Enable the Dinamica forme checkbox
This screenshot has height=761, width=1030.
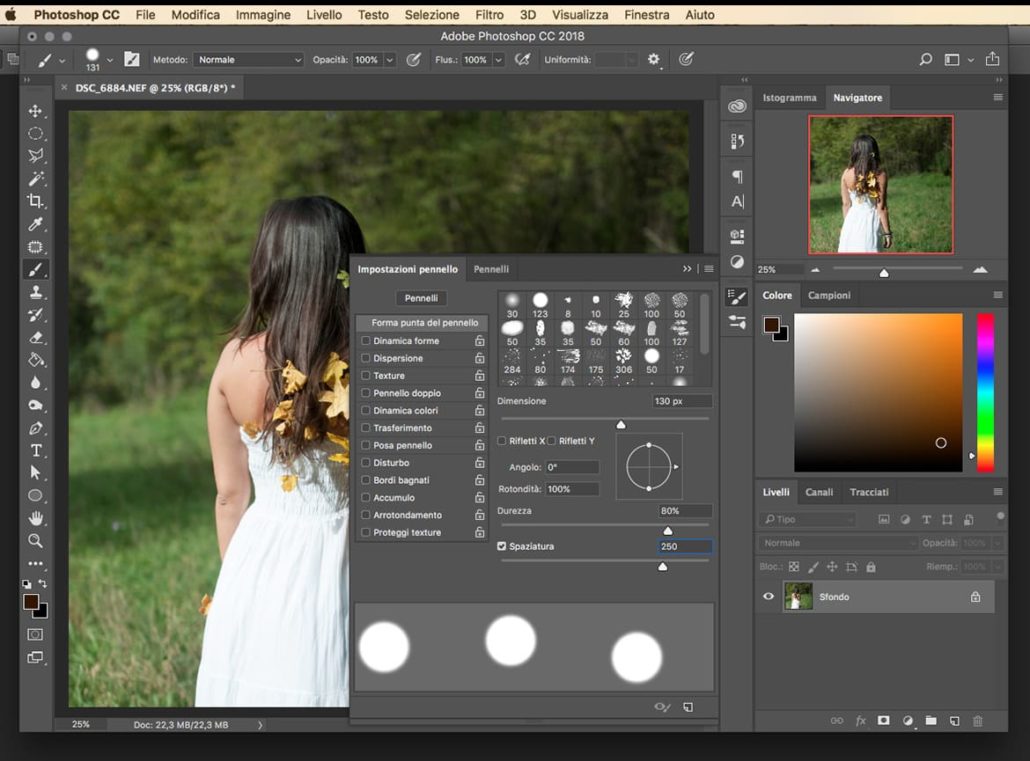click(366, 340)
